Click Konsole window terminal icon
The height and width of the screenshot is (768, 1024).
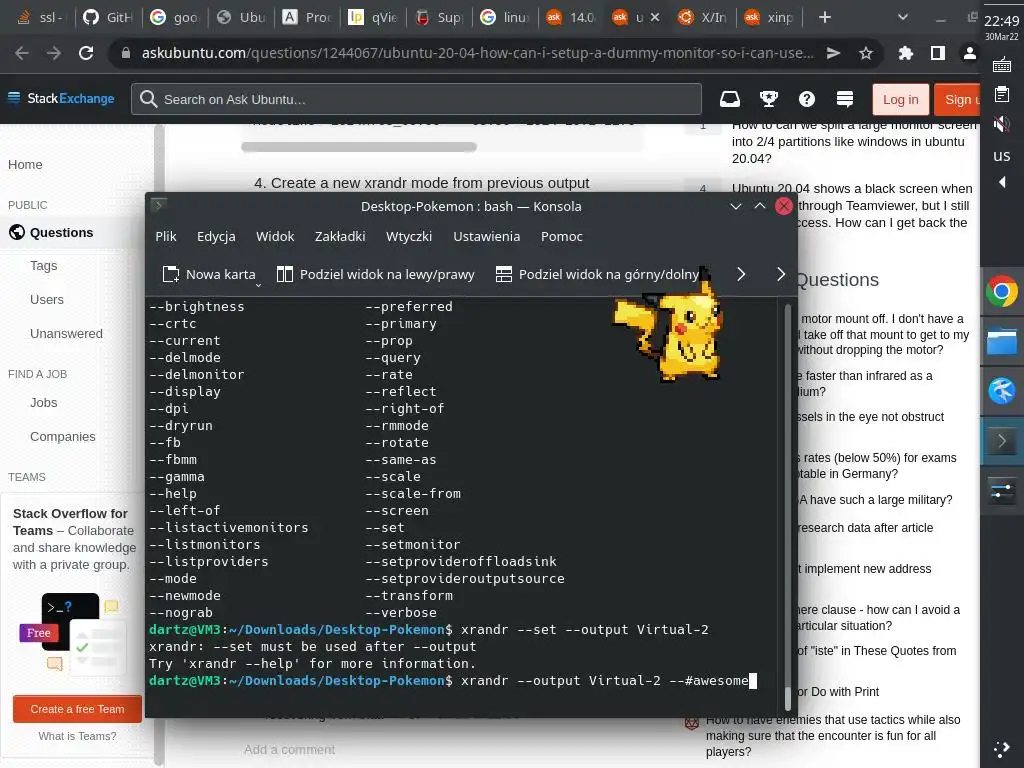[159, 206]
